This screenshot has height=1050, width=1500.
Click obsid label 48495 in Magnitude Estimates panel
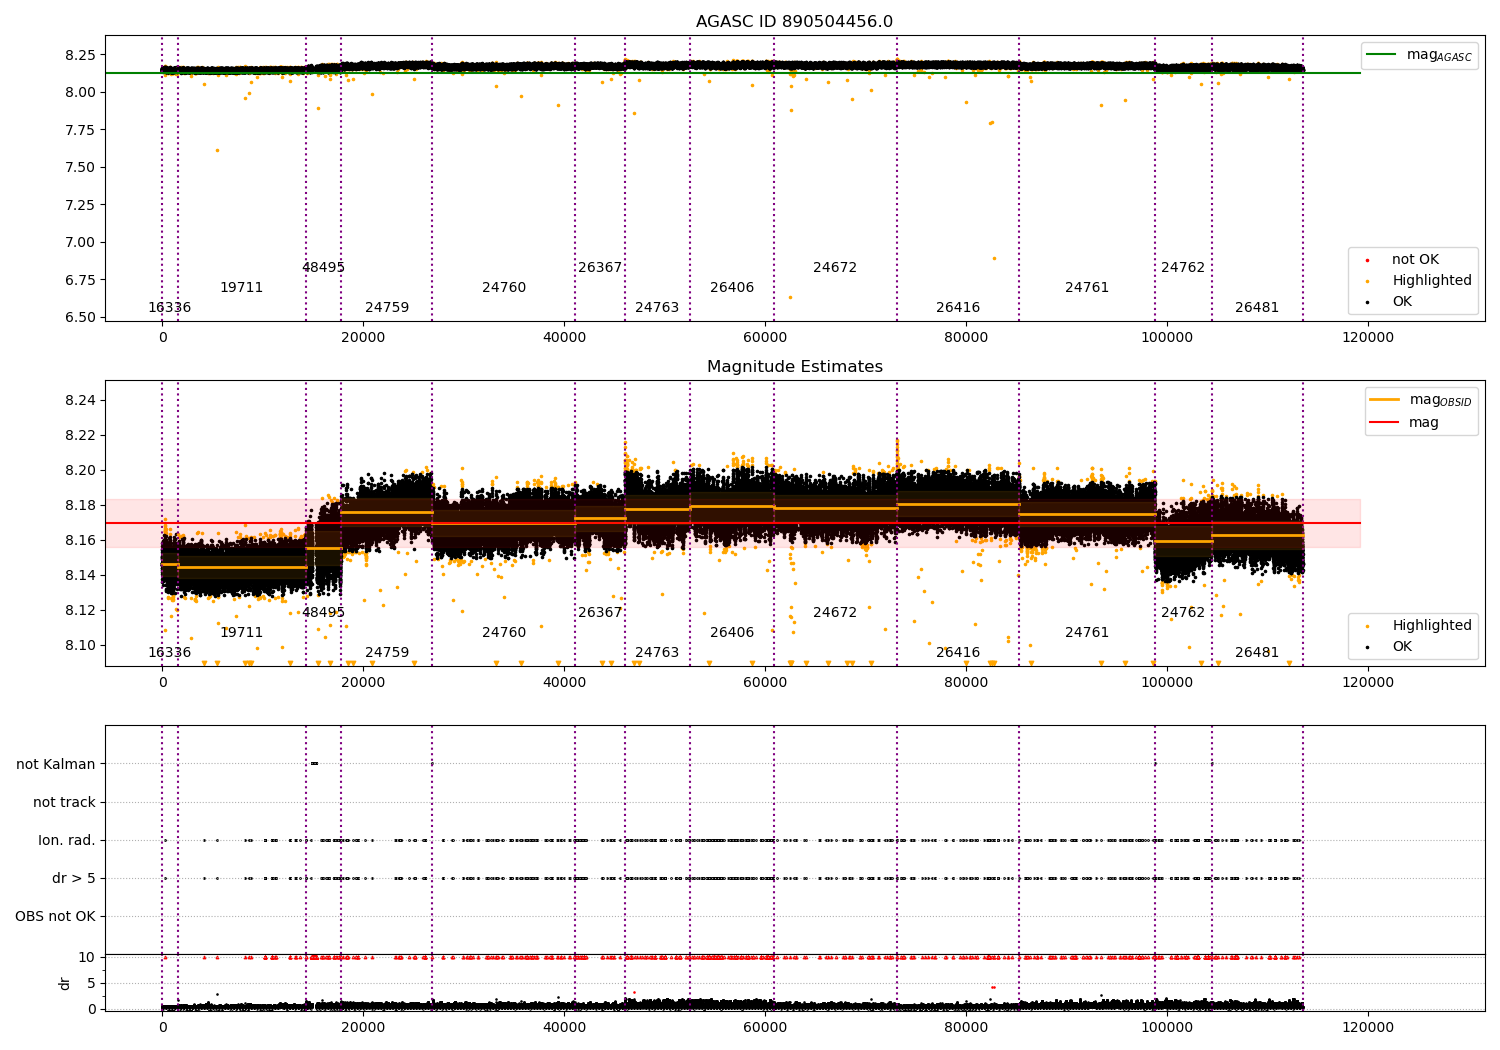tap(323, 613)
